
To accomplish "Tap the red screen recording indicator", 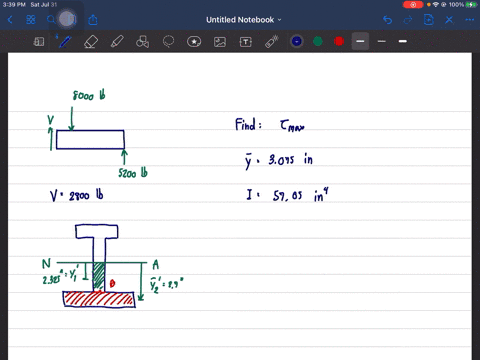I will 413,5.
